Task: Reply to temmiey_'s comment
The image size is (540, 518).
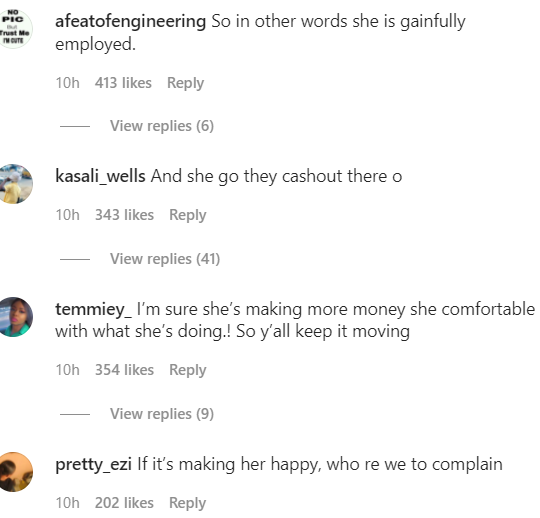Action: point(188,370)
